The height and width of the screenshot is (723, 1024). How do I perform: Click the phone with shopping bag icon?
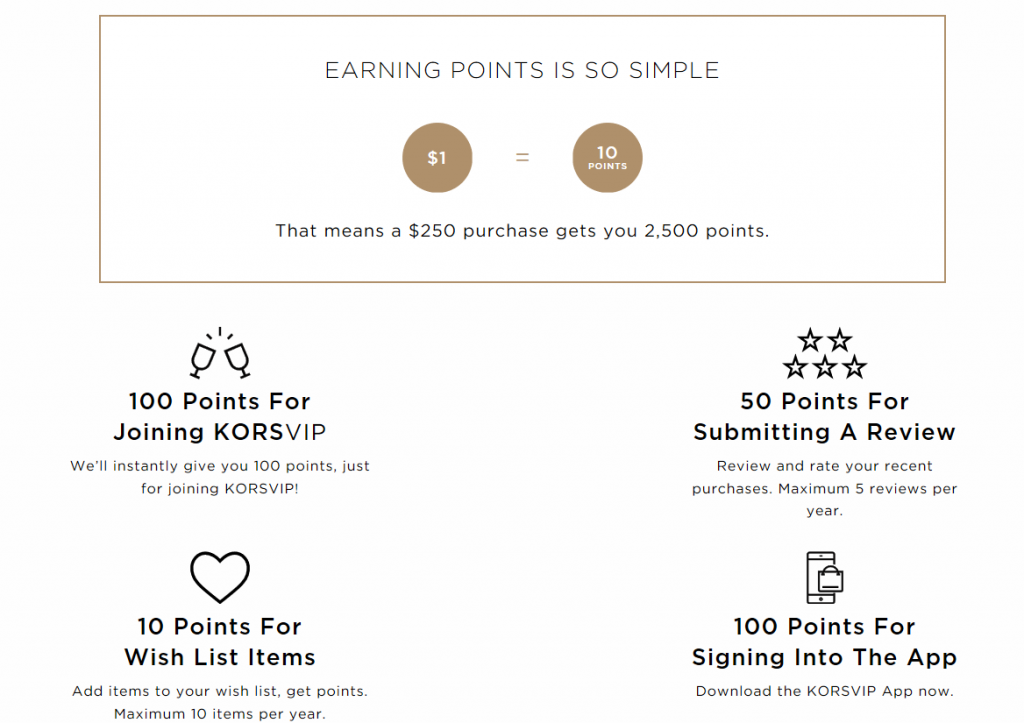point(825,577)
